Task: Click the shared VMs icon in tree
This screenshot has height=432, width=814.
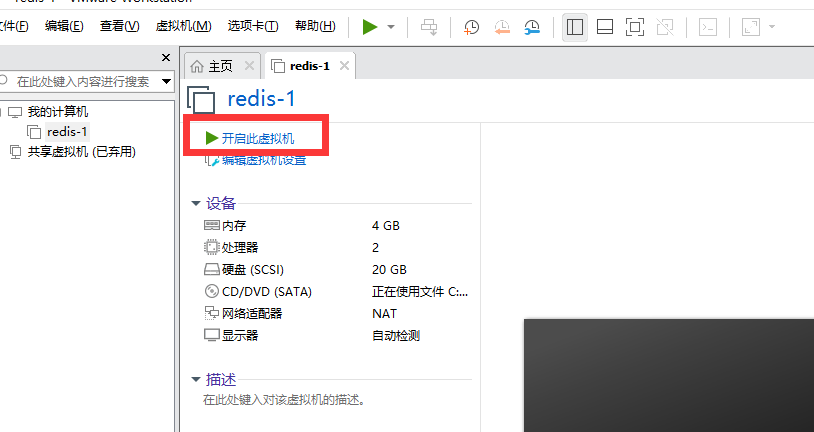Action: coord(15,152)
